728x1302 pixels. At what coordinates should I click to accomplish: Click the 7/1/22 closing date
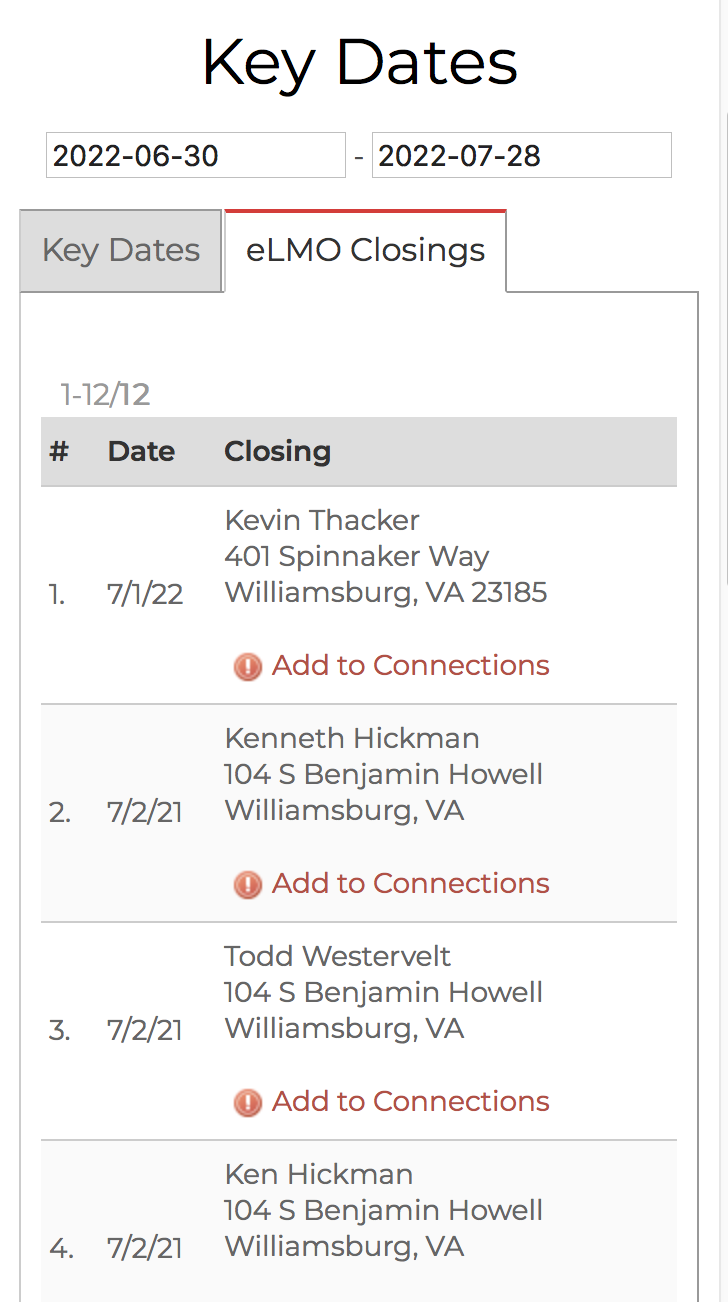click(145, 595)
